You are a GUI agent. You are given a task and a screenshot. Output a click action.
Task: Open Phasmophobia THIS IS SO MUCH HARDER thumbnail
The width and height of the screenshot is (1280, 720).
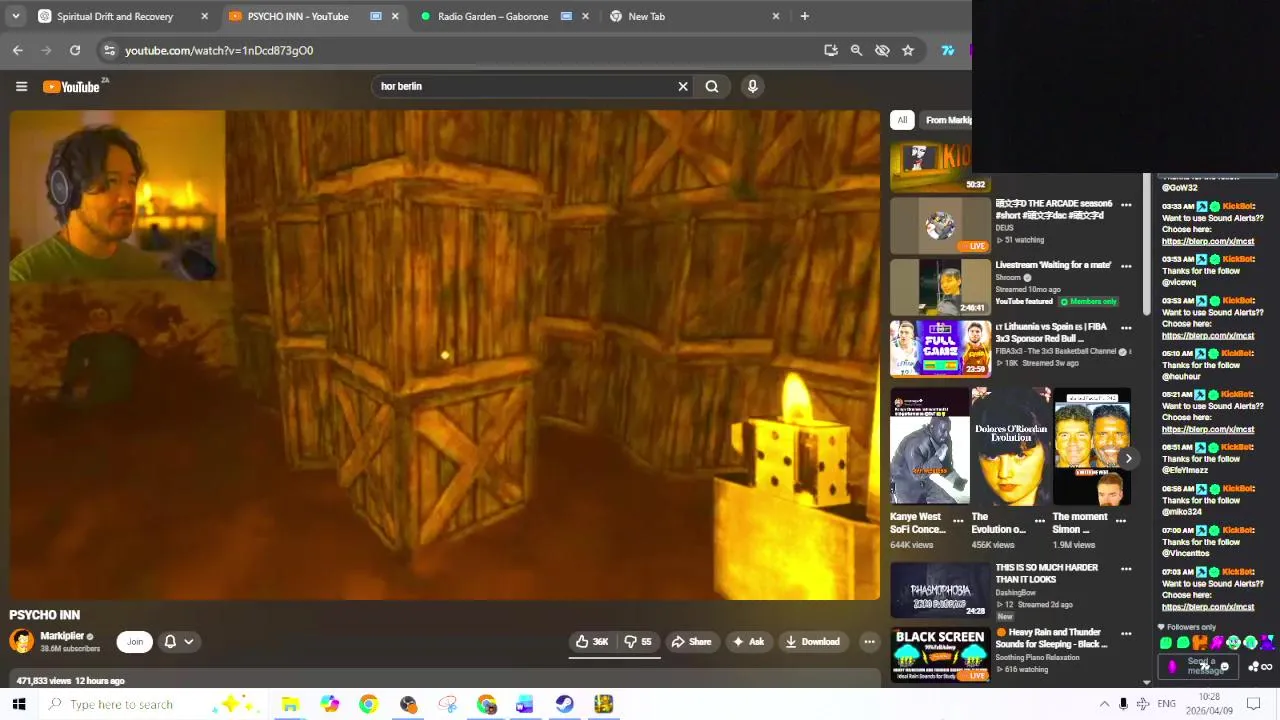[940, 590]
